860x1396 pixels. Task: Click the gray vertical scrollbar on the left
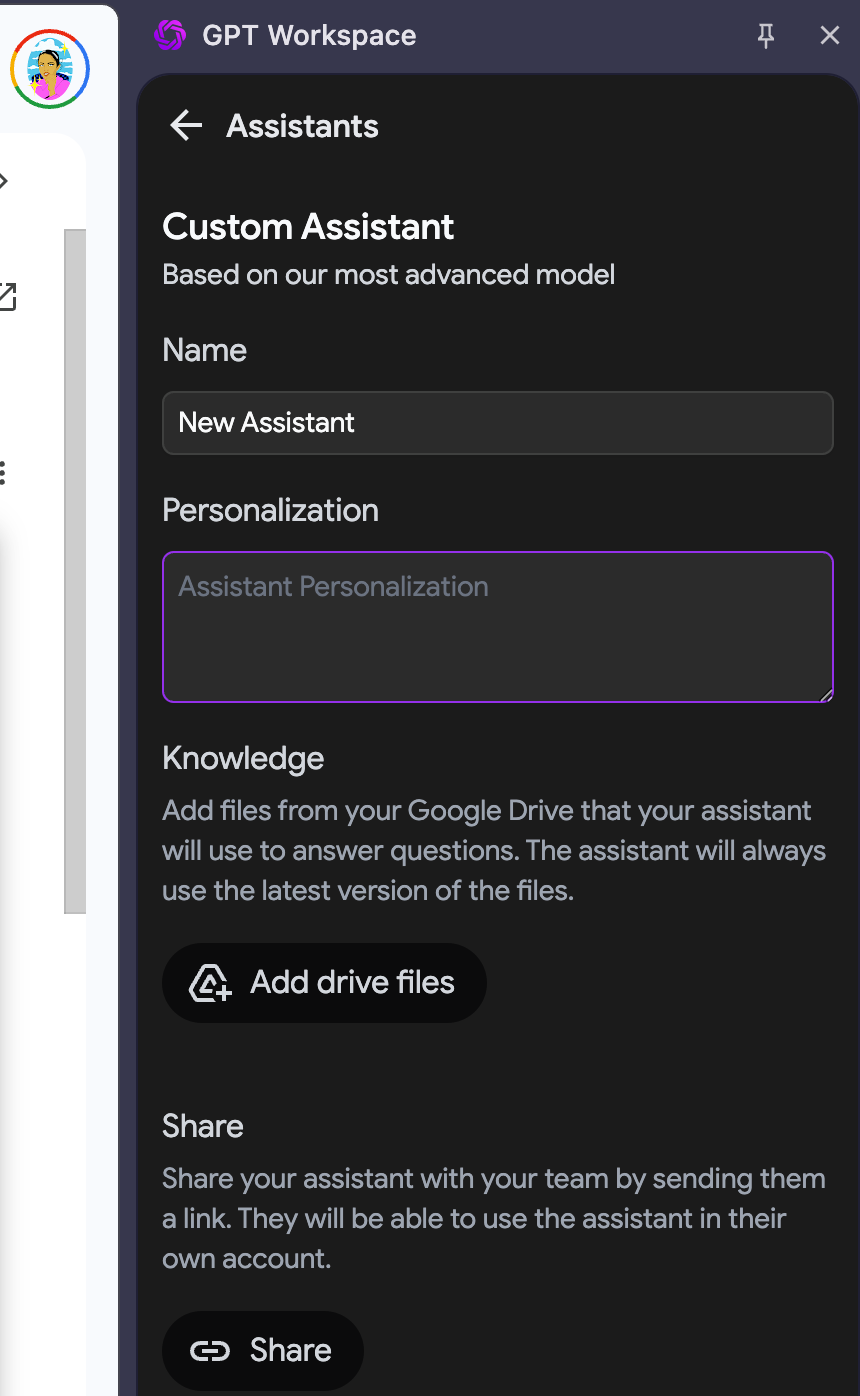(x=75, y=570)
